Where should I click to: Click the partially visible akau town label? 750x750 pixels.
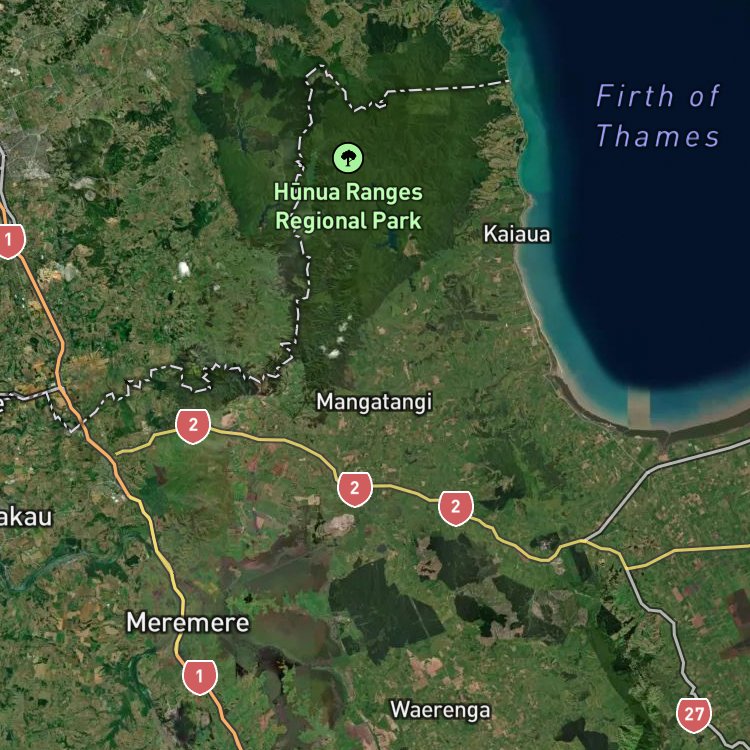[x=25, y=517]
